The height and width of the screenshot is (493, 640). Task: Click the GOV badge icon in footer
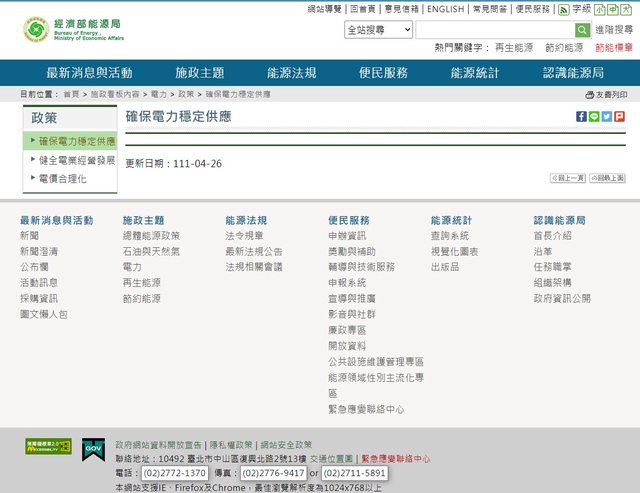coord(94,450)
